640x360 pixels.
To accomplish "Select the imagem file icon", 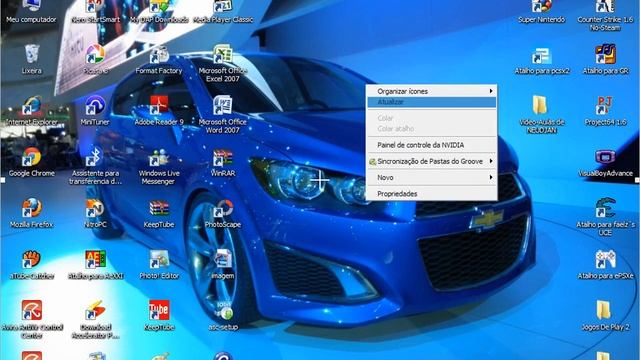I will click(x=223, y=260).
